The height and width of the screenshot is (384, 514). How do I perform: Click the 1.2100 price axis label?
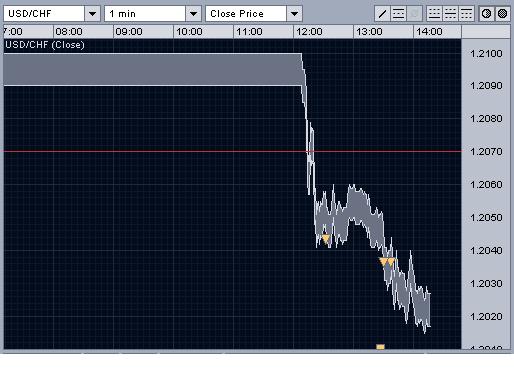pyautogui.click(x=486, y=54)
